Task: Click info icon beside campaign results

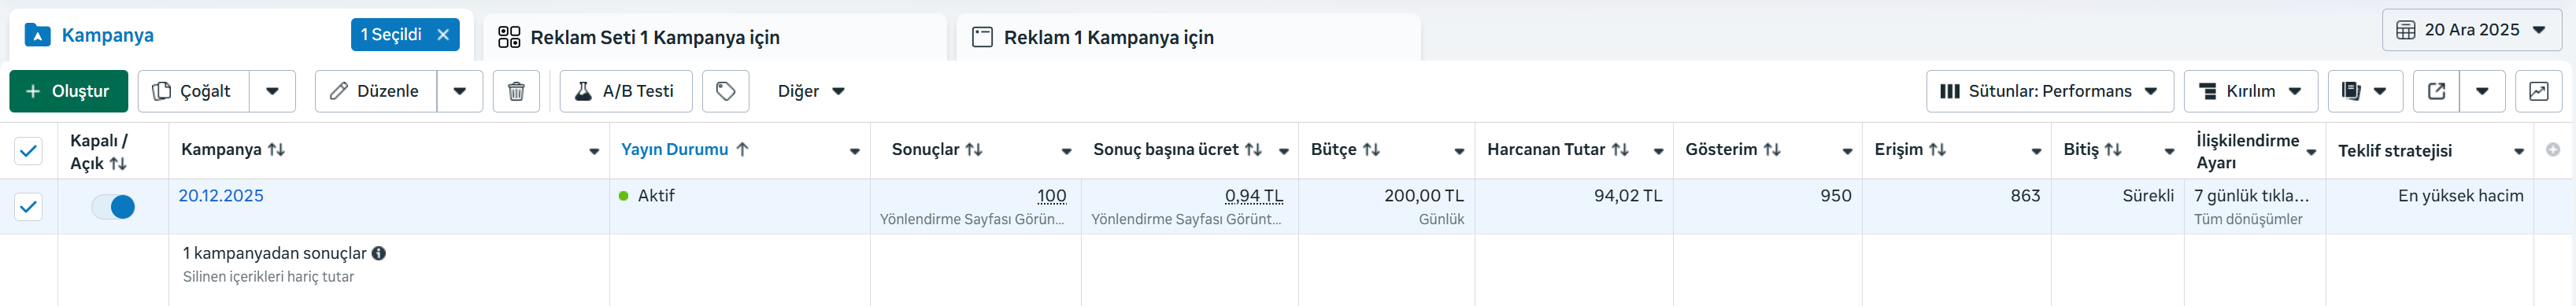Action: [x=379, y=253]
